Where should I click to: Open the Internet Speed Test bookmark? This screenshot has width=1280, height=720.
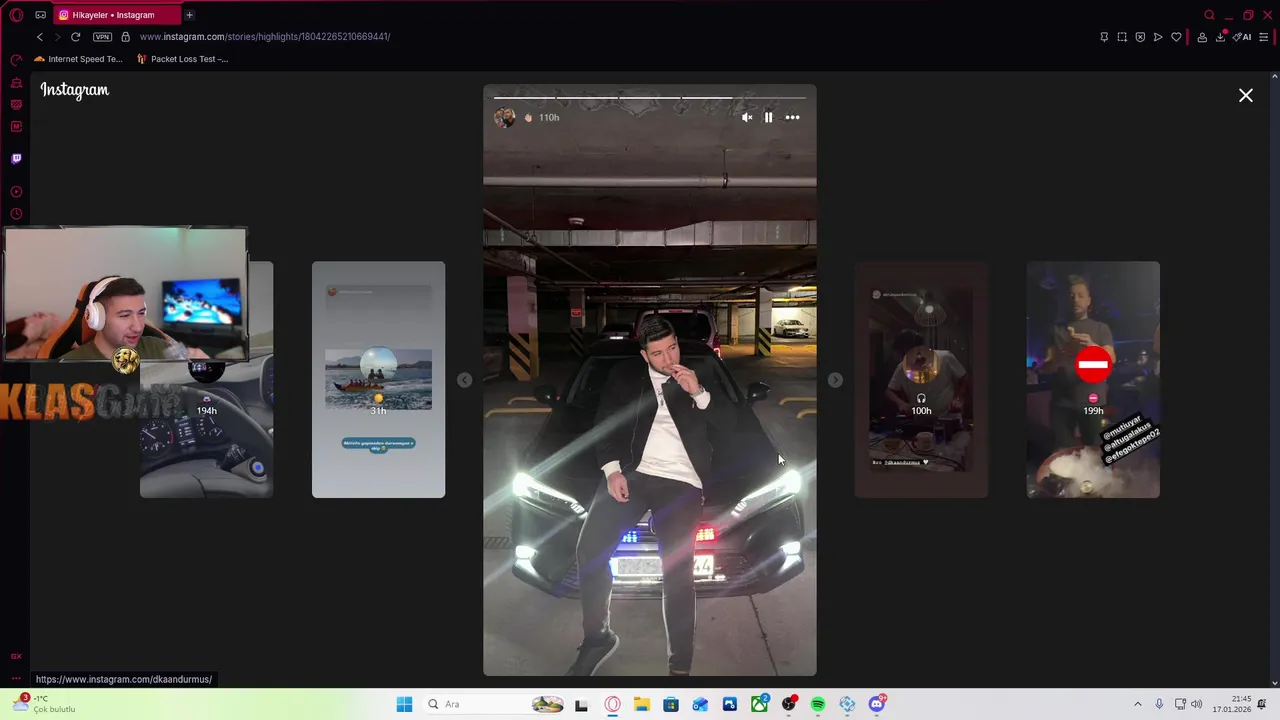[x=78, y=59]
